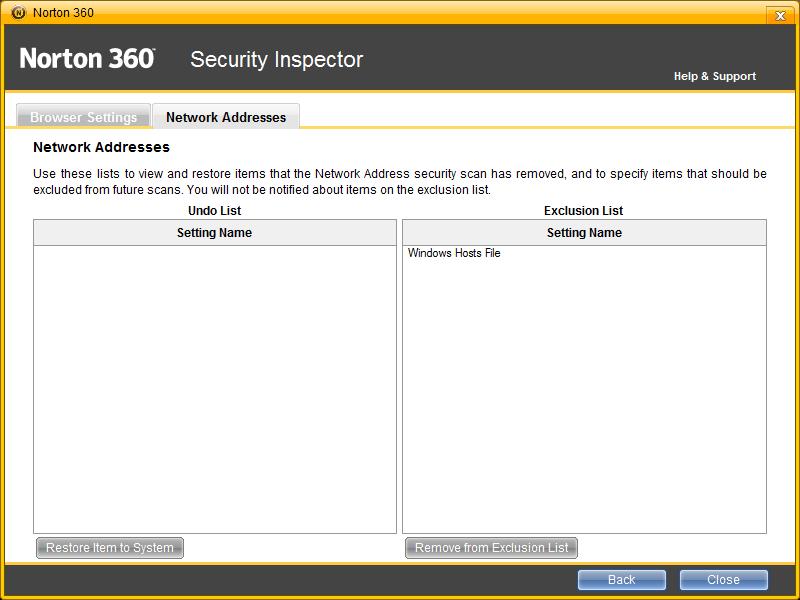Screen dimensions: 800x600
Task: Click the Close button at the bottom
Action: click(x=723, y=580)
